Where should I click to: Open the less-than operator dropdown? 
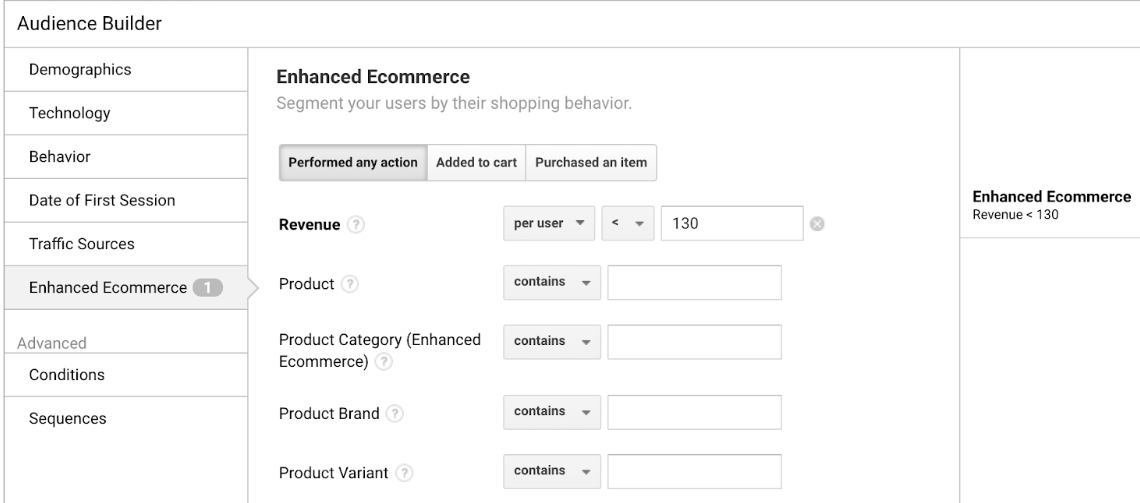click(x=628, y=223)
